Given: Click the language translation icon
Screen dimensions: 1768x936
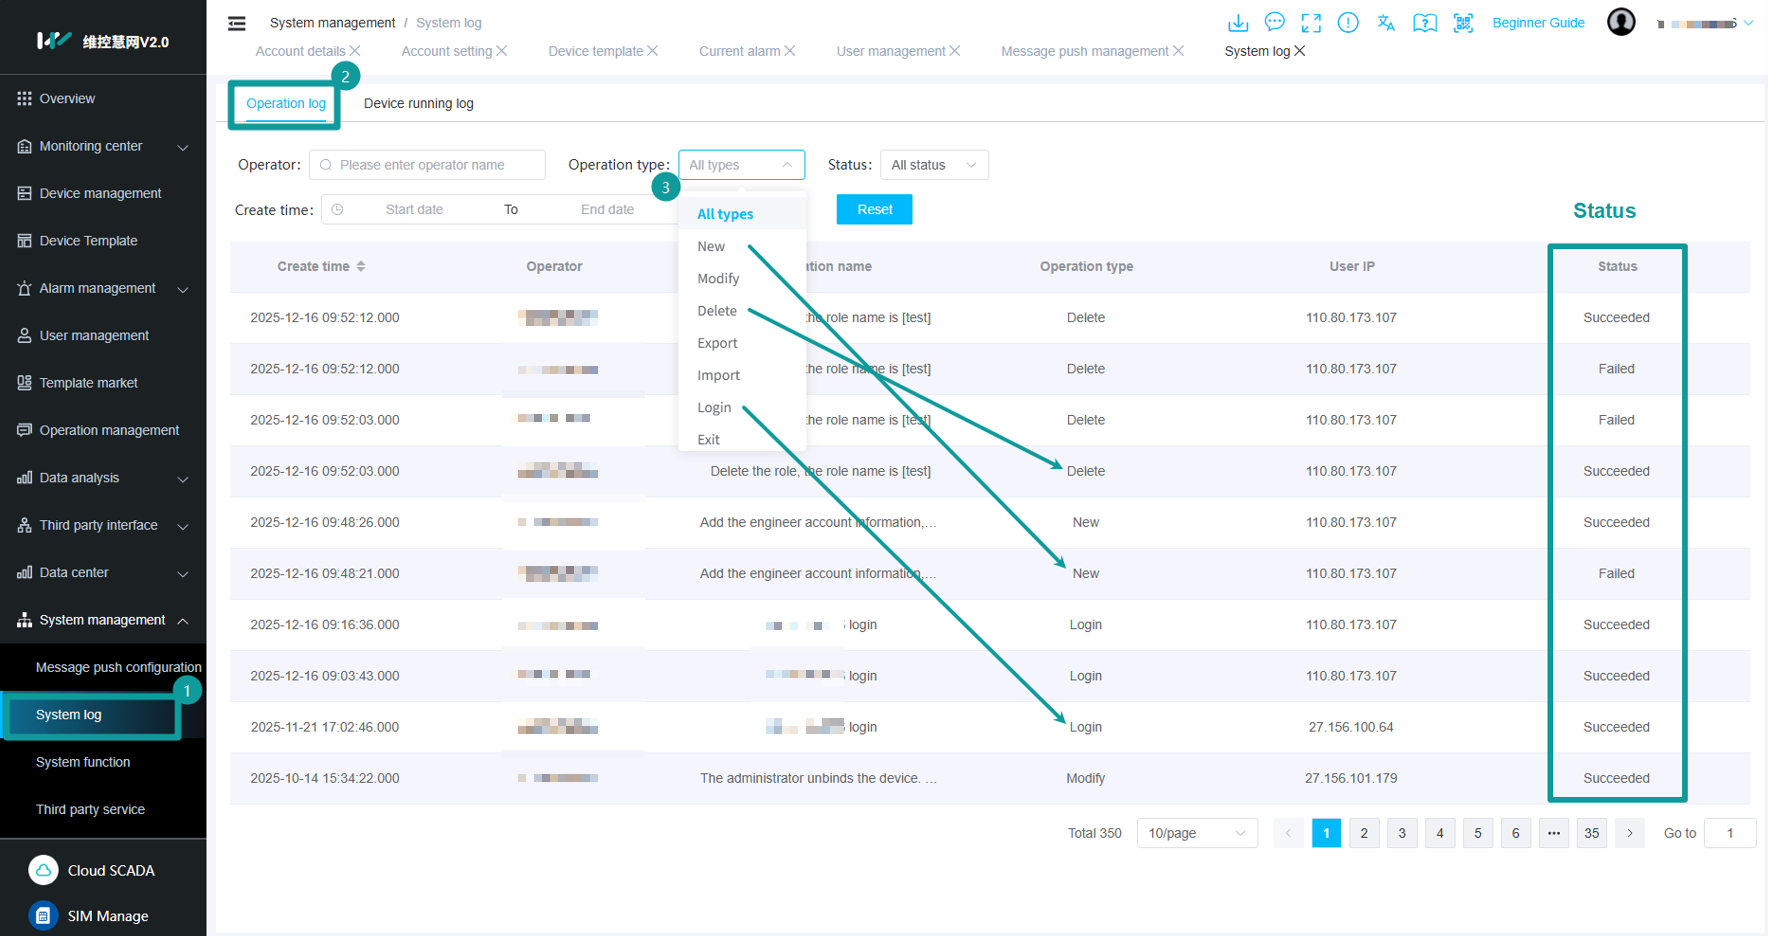Looking at the screenshot, I should (x=1386, y=23).
